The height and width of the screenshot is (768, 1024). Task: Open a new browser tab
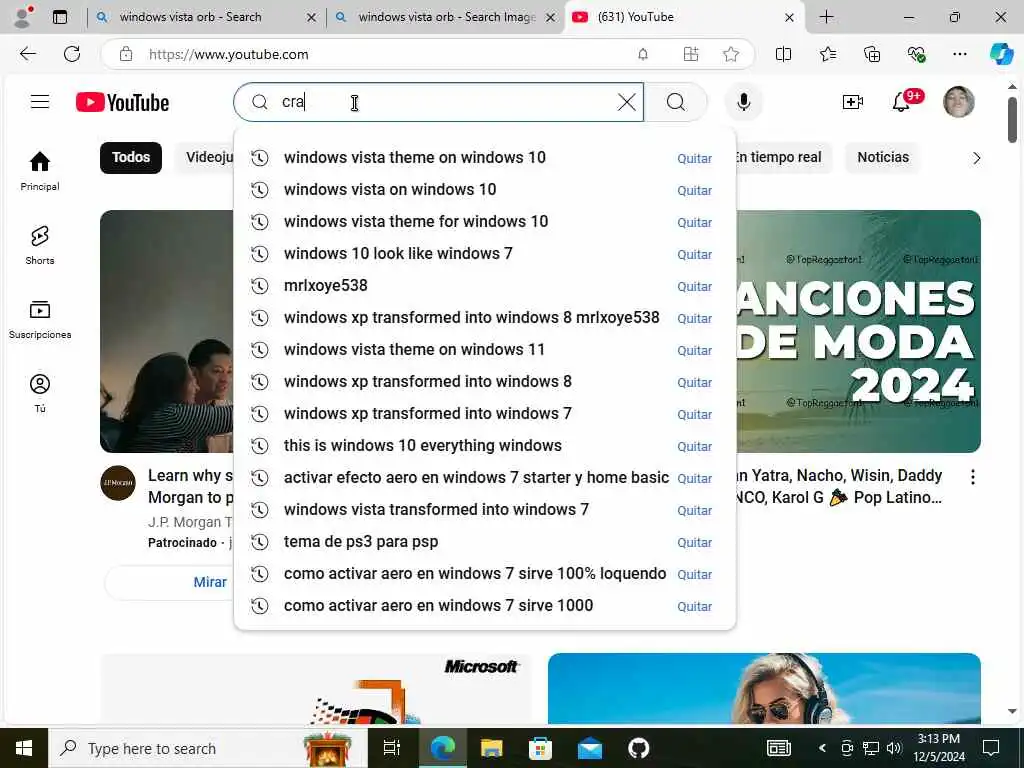click(826, 17)
